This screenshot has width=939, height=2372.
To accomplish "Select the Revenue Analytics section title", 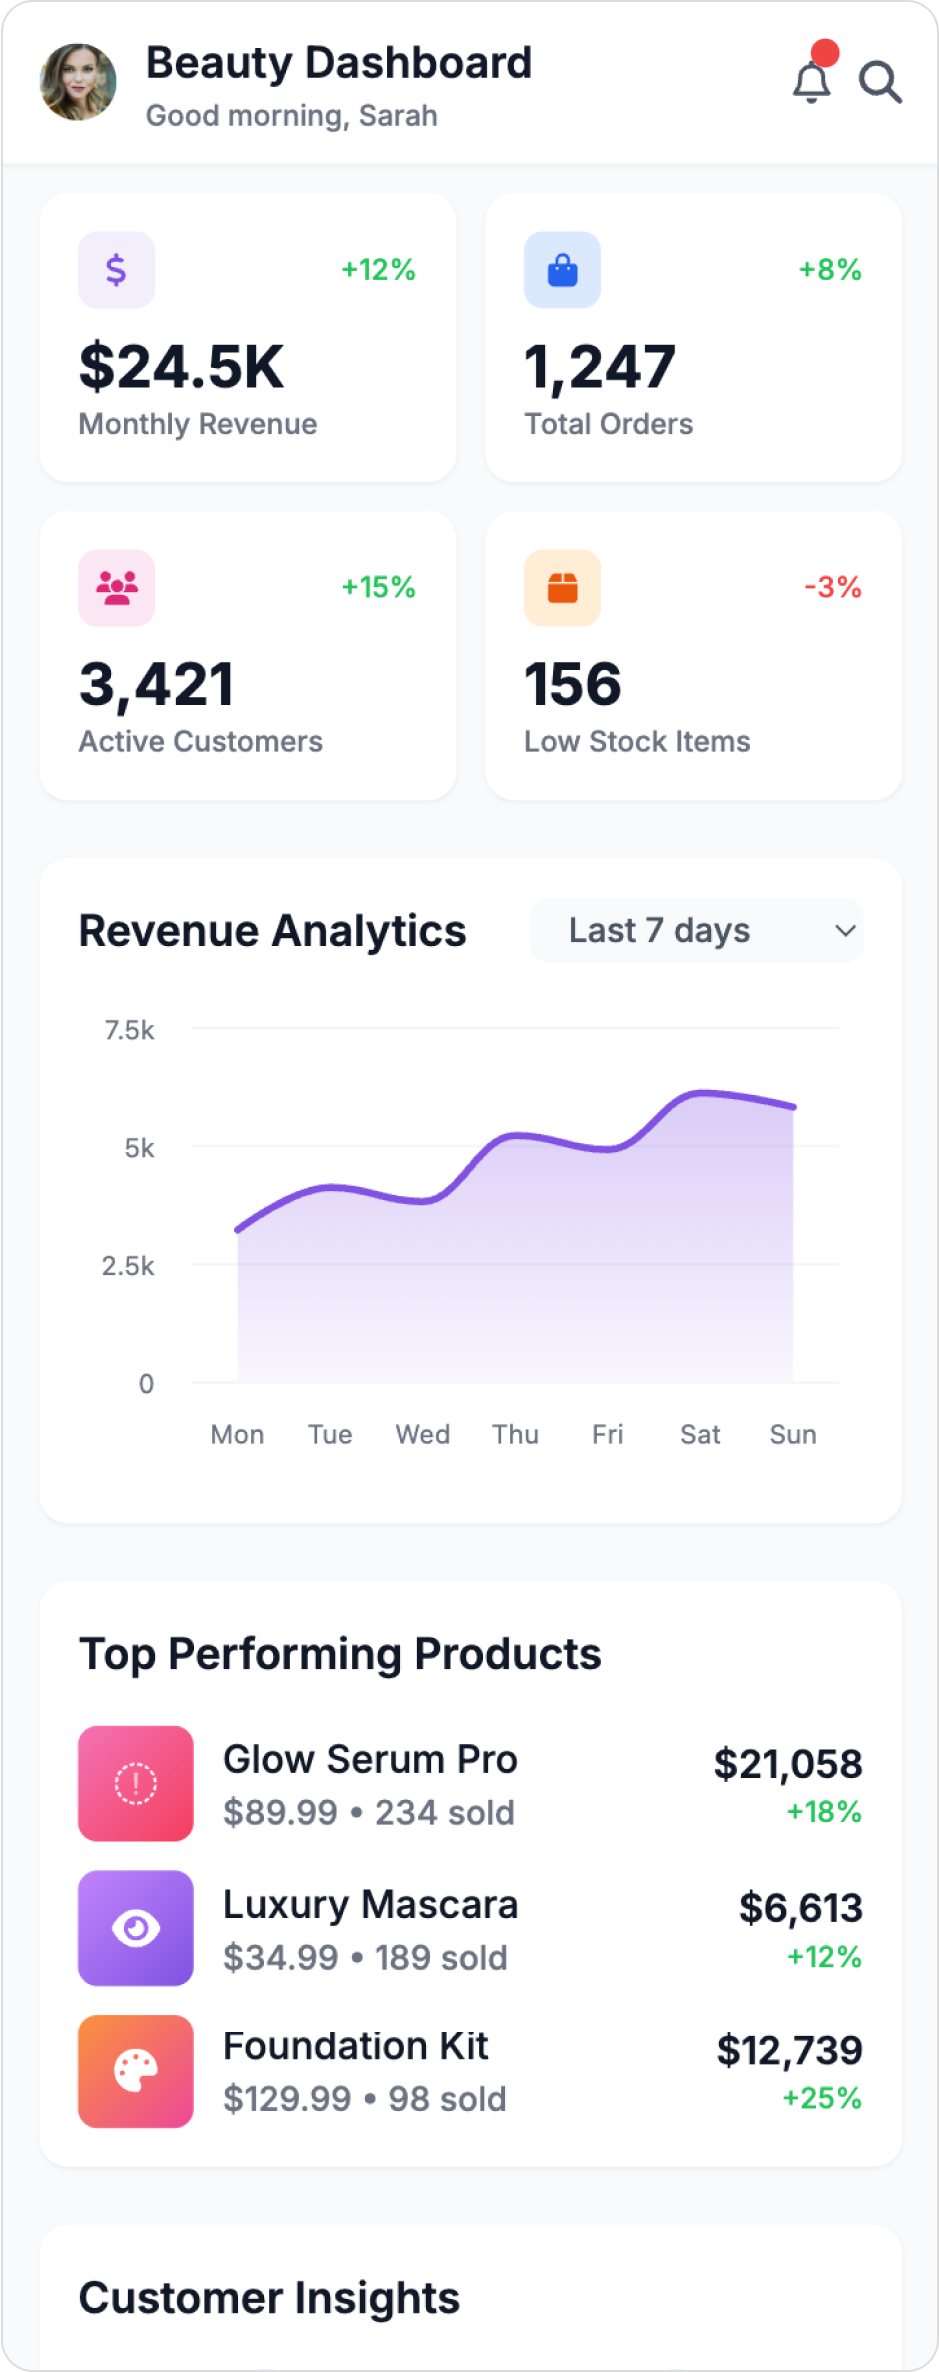I will [x=272, y=930].
